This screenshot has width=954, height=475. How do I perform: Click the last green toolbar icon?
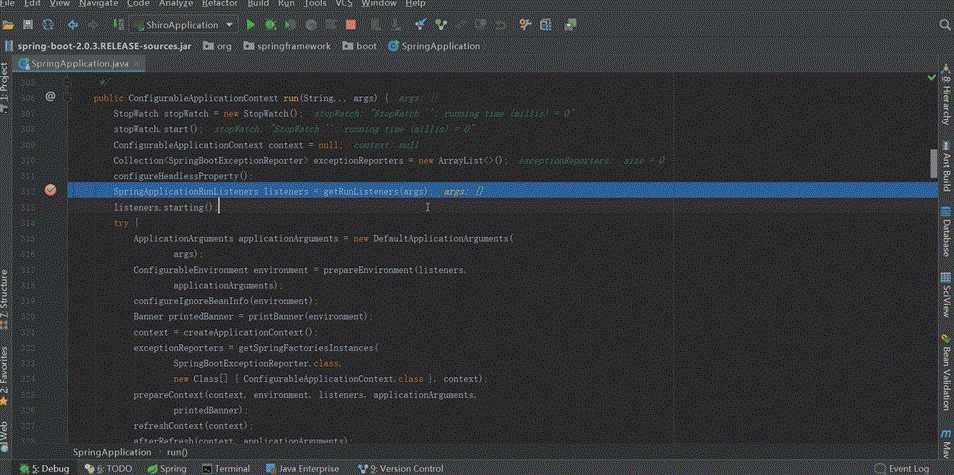coord(570,25)
